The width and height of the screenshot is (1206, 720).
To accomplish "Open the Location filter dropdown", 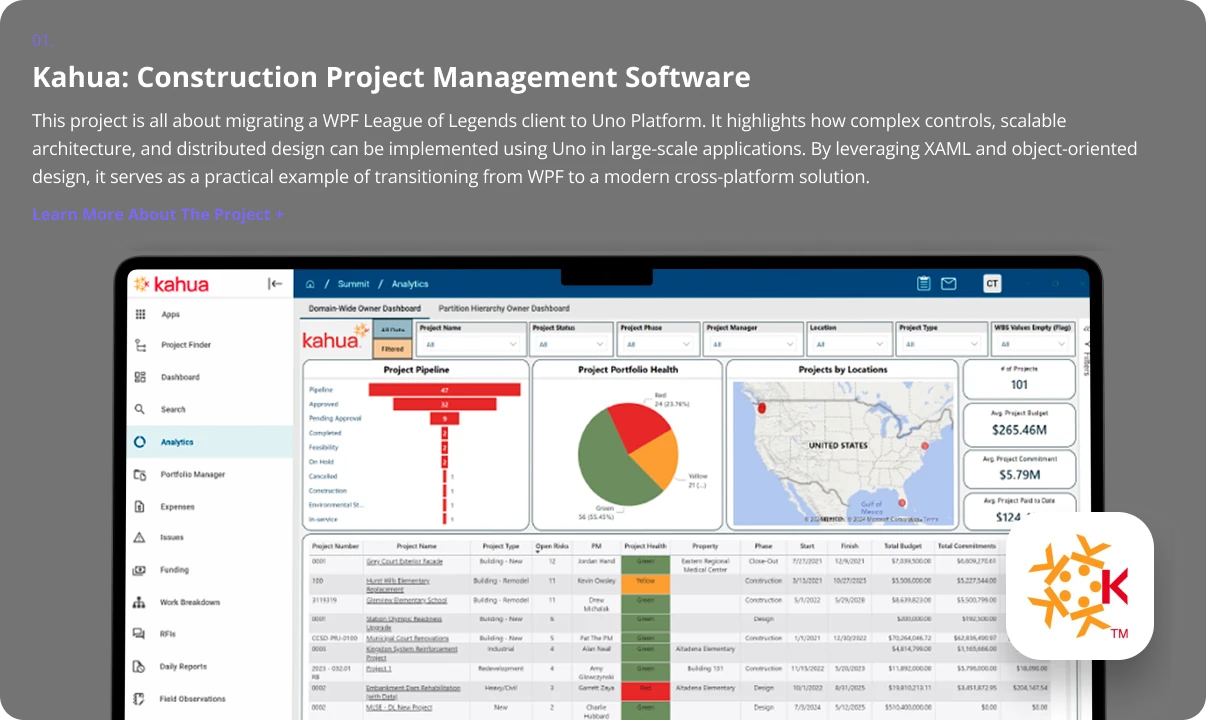I will coord(849,344).
